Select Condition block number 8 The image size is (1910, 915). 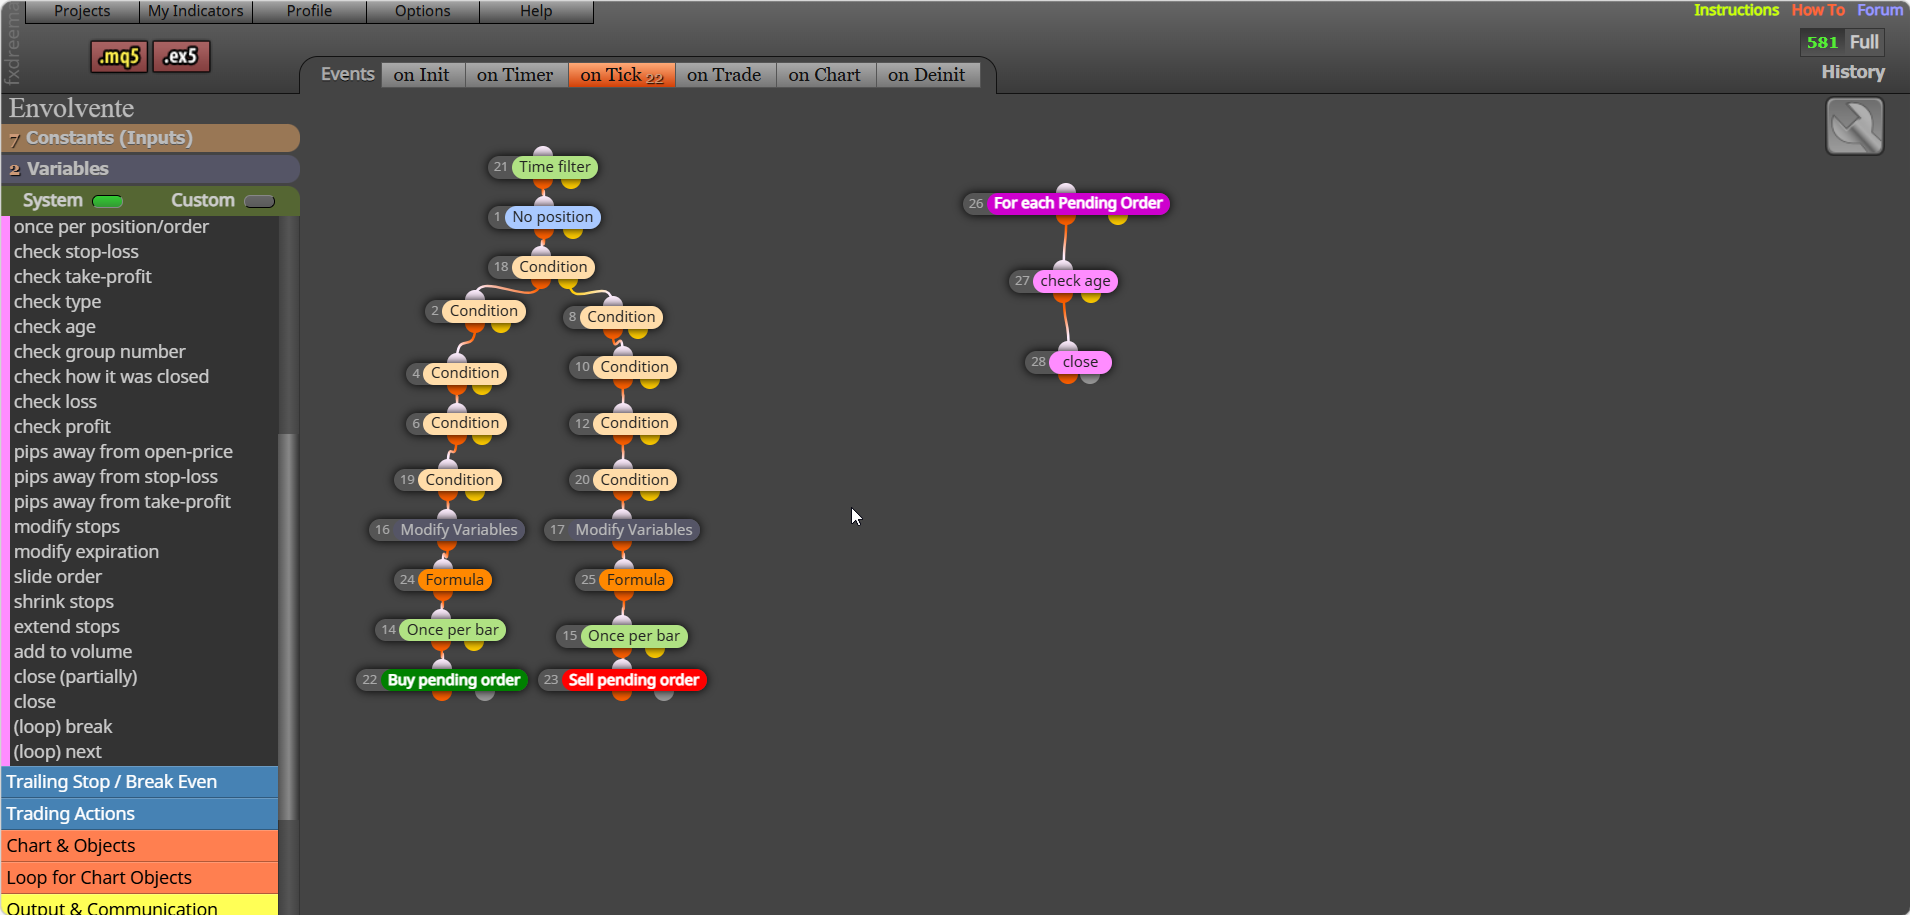(x=621, y=317)
